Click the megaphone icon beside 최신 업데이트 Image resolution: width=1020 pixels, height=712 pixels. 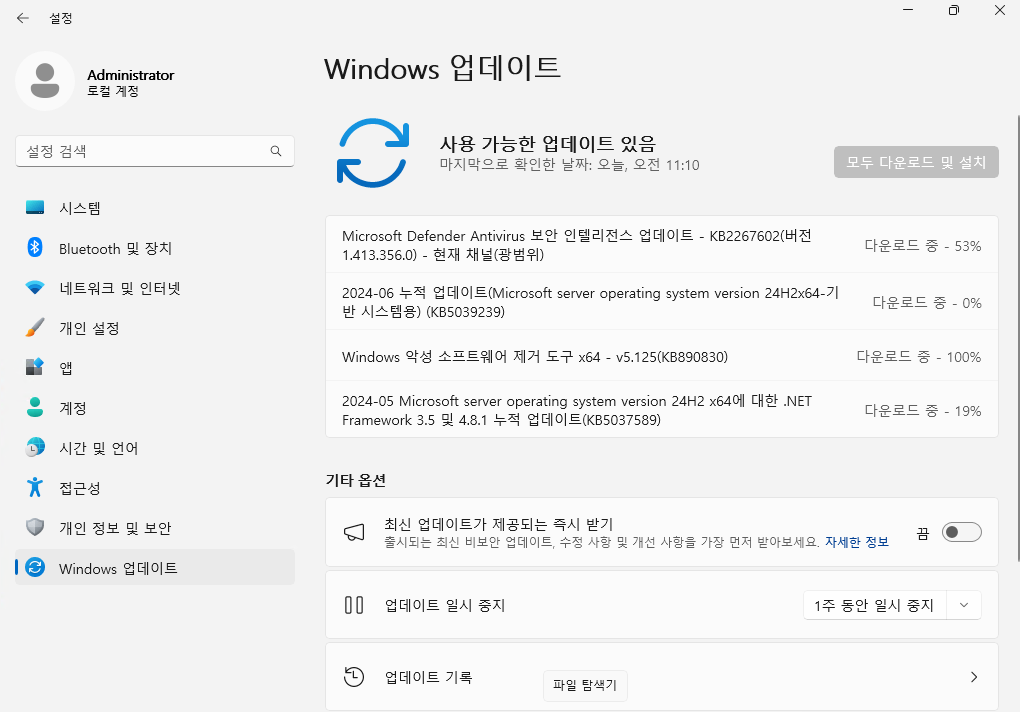click(x=354, y=533)
